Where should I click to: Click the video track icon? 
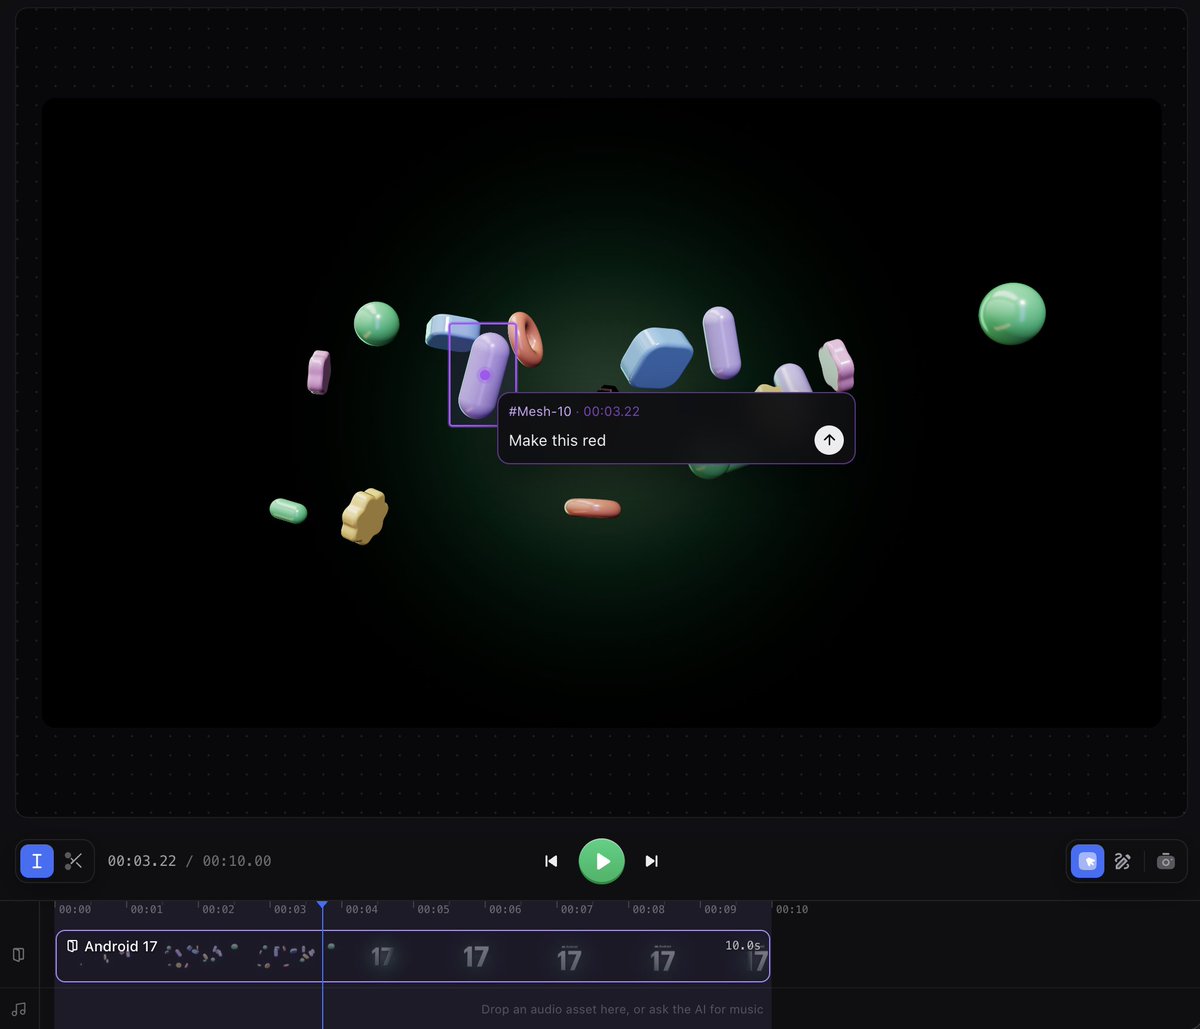point(18,955)
